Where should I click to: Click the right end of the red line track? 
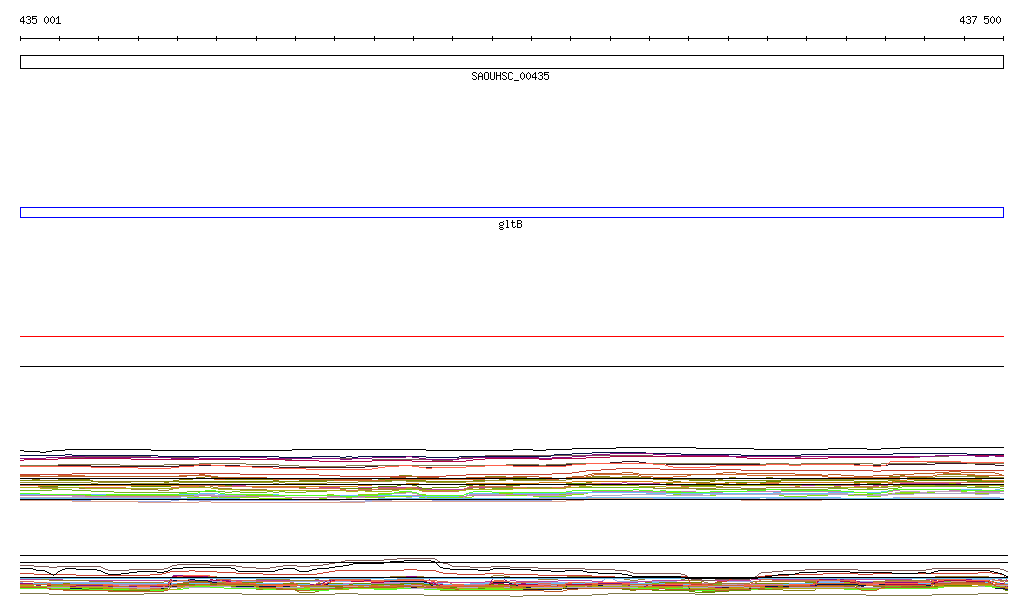click(1000, 337)
